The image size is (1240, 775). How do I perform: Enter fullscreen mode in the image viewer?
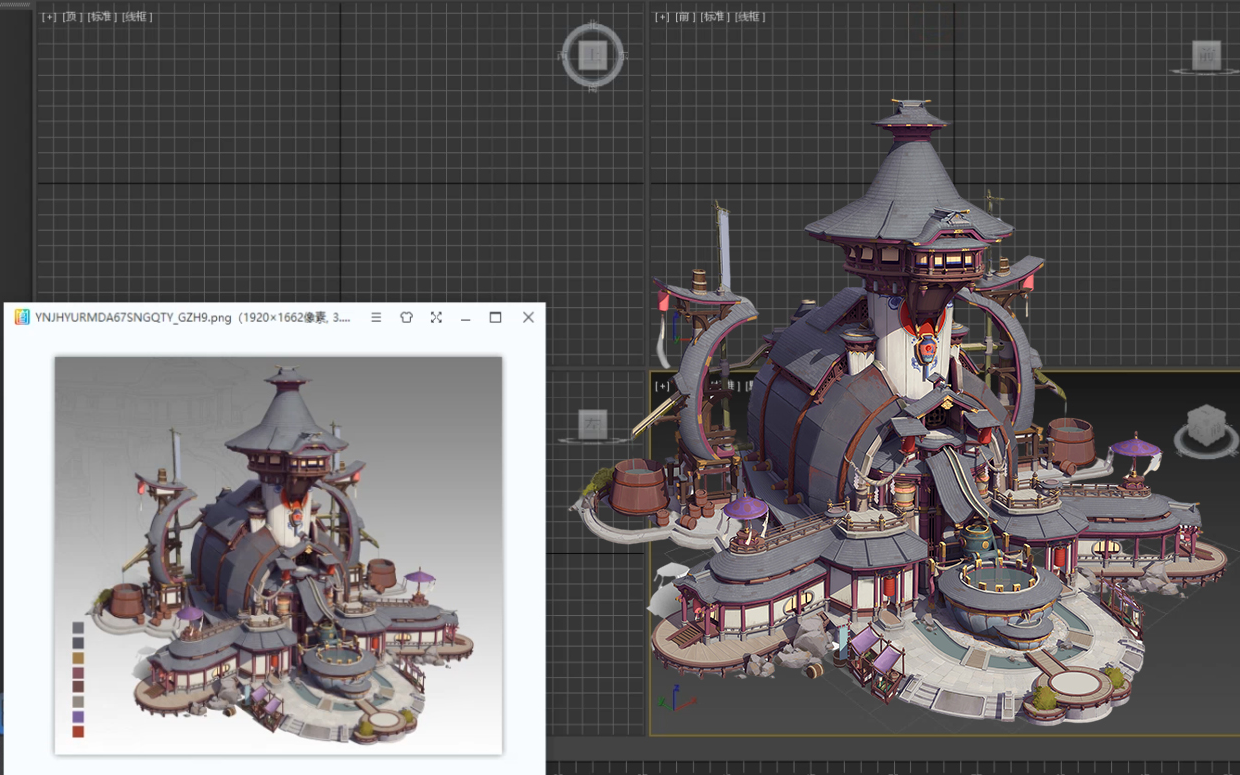click(436, 317)
